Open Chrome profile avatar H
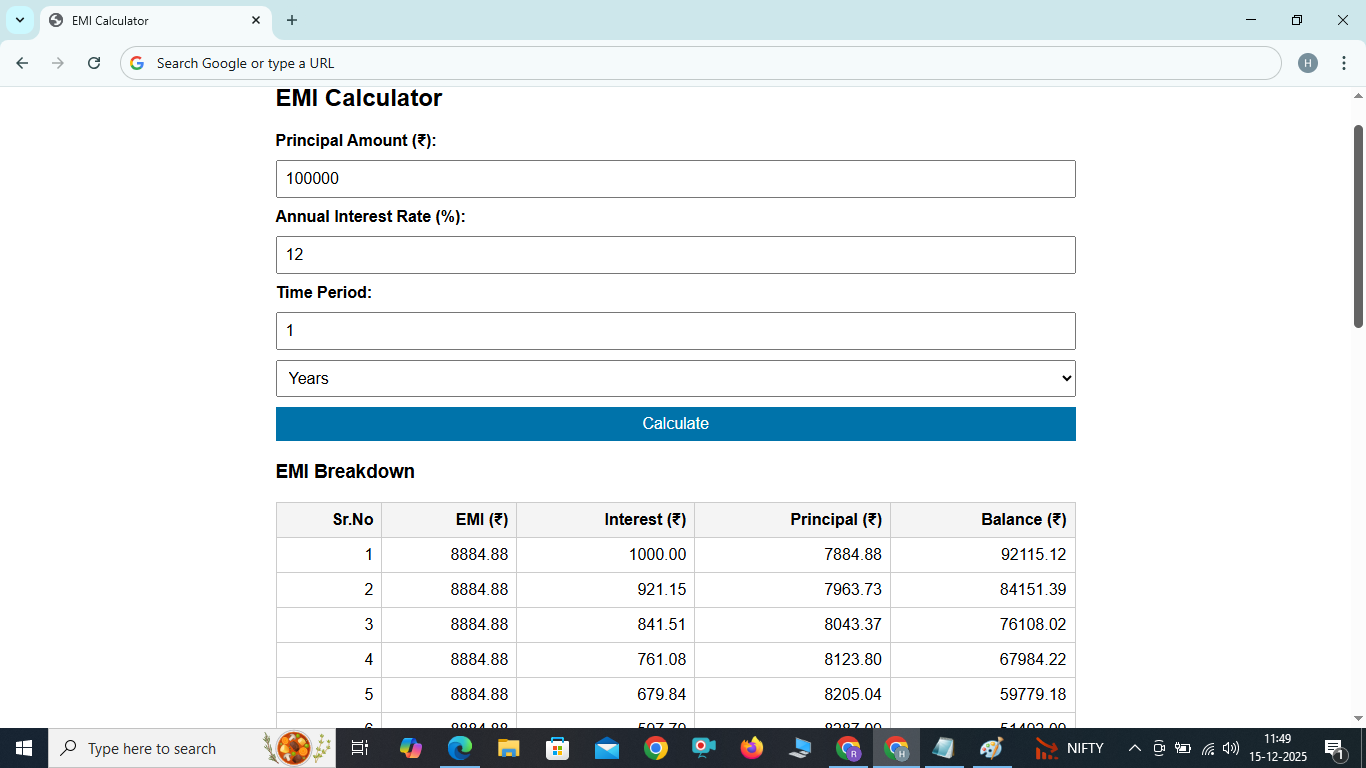 coord(1309,62)
